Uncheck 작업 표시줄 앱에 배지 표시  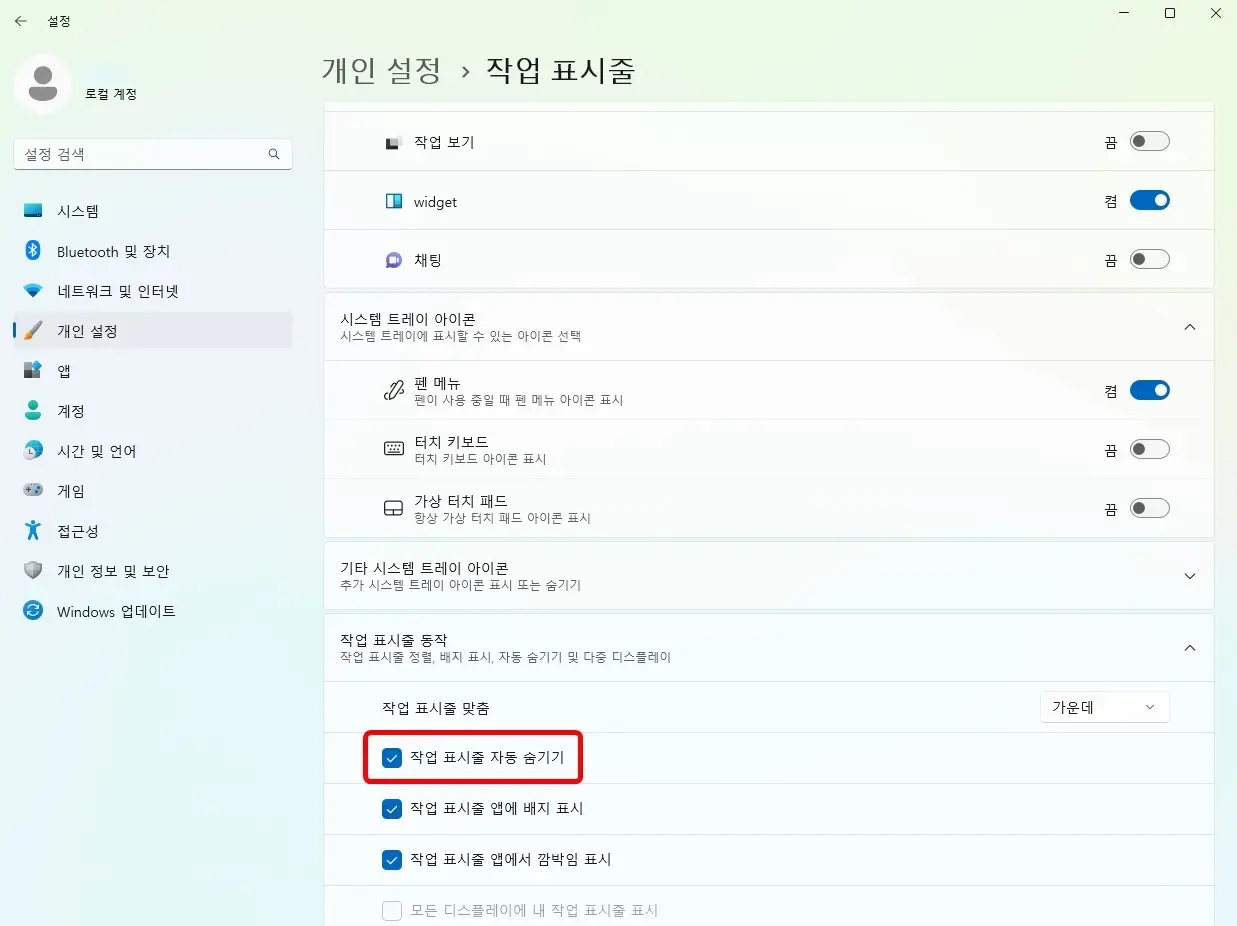pyautogui.click(x=392, y=809)
